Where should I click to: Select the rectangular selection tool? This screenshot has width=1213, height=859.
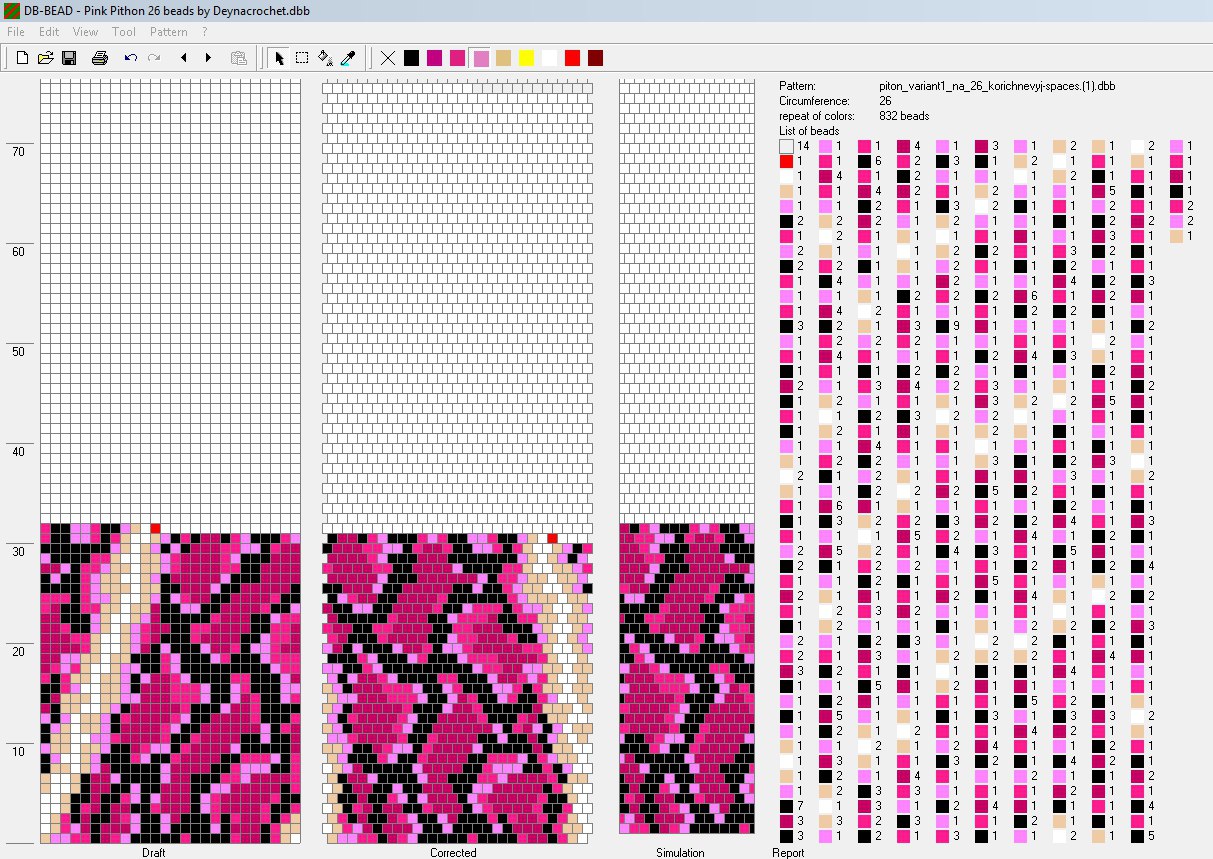click(302, 58)
